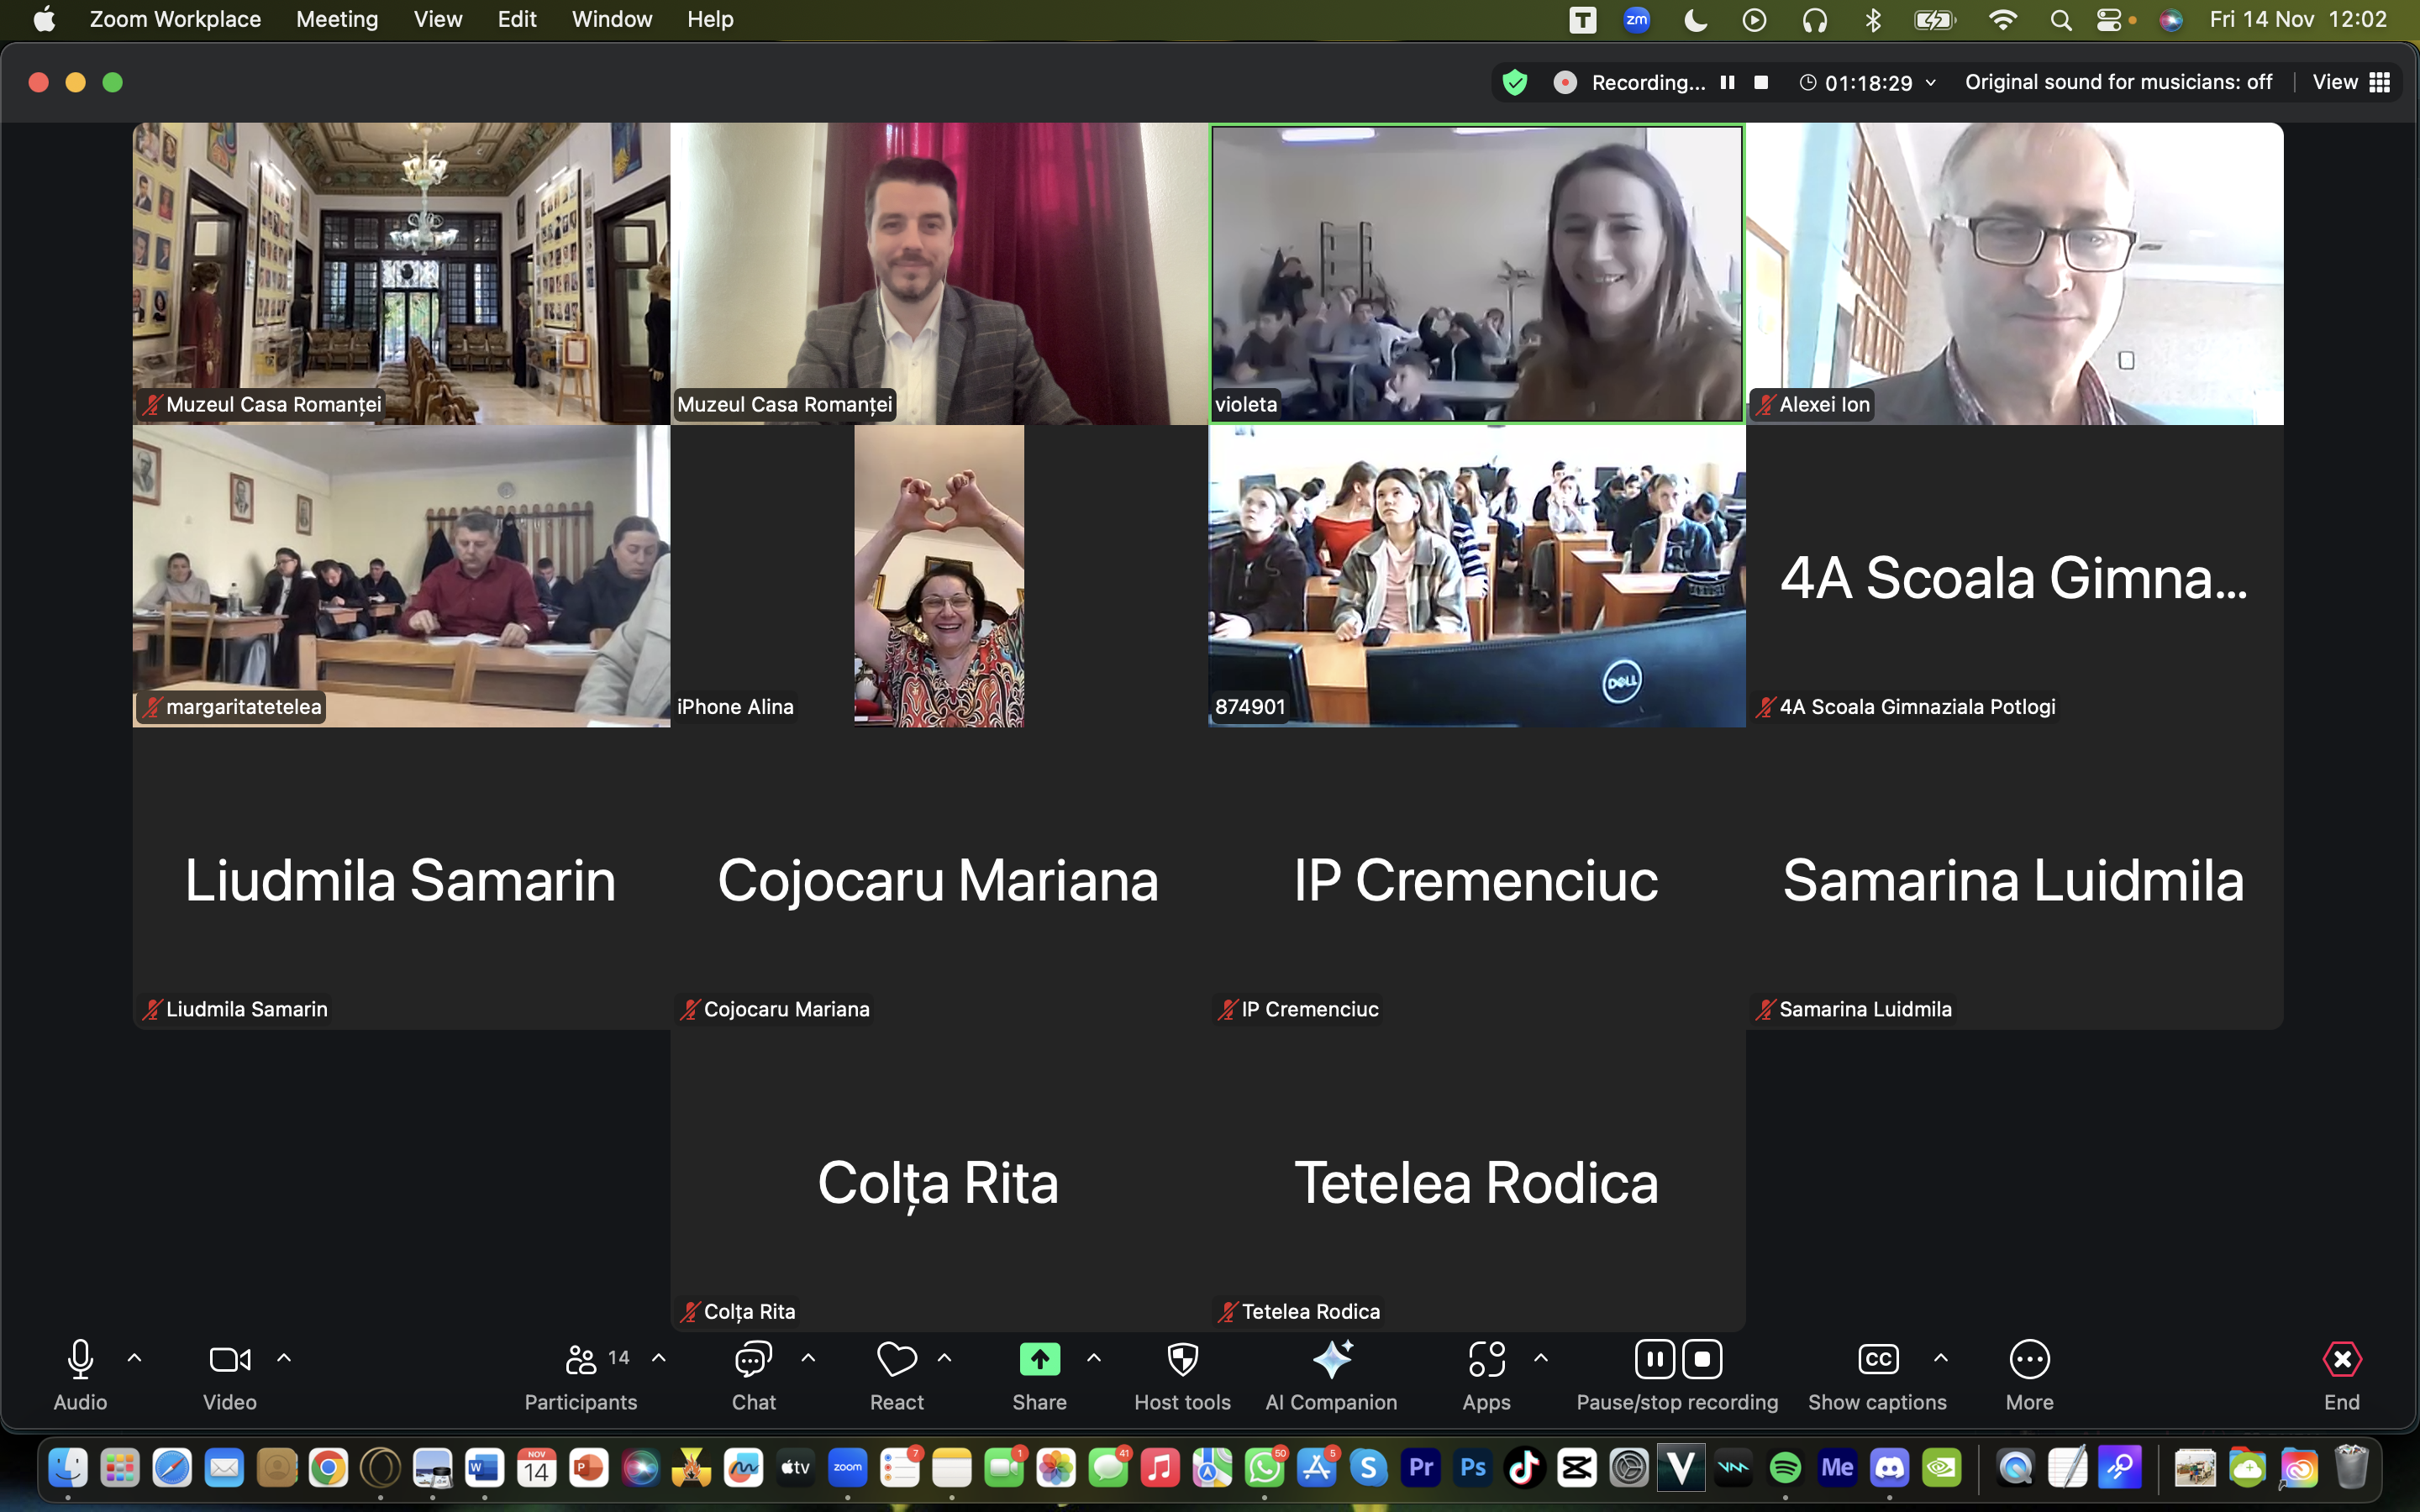The image size is (2420, 1512).
Task: Open More options ellipsis icon
Action: pyautogui.click(x=2029, y=1360)
